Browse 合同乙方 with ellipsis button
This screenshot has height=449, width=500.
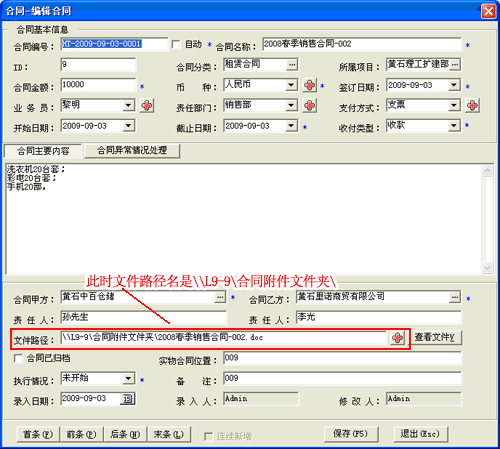click(x=455, y=297)
